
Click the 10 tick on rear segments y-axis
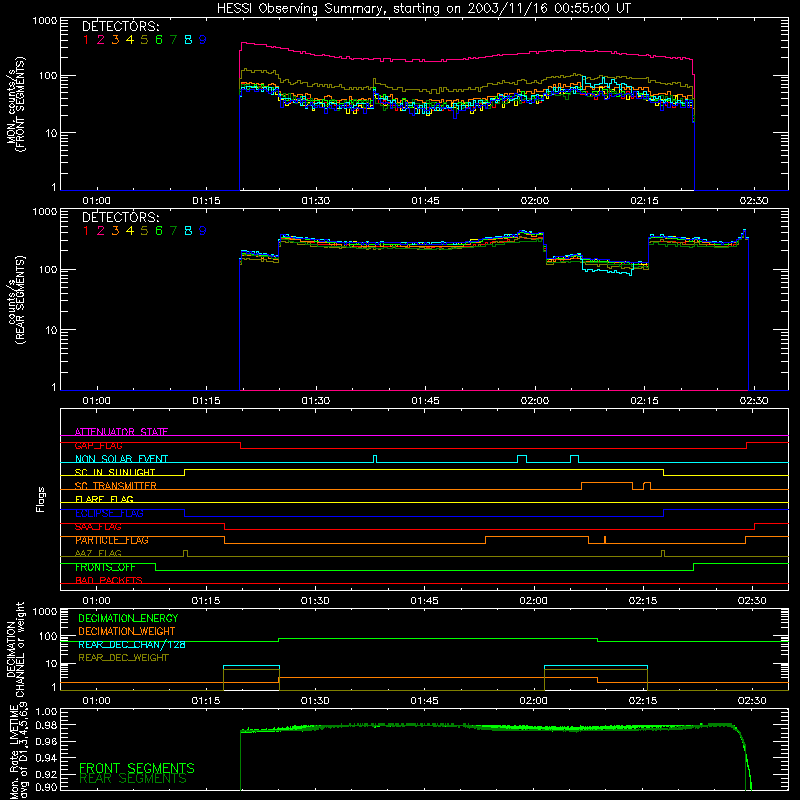(x=51, y=330)
